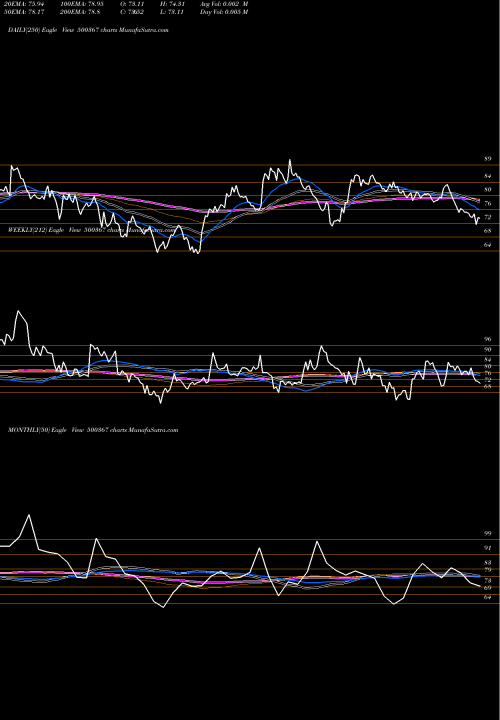The width and height of the screenshot is (500, 720).
Task: Click the DAILY(250) Eagle View chart title
Action: (88, 30)
